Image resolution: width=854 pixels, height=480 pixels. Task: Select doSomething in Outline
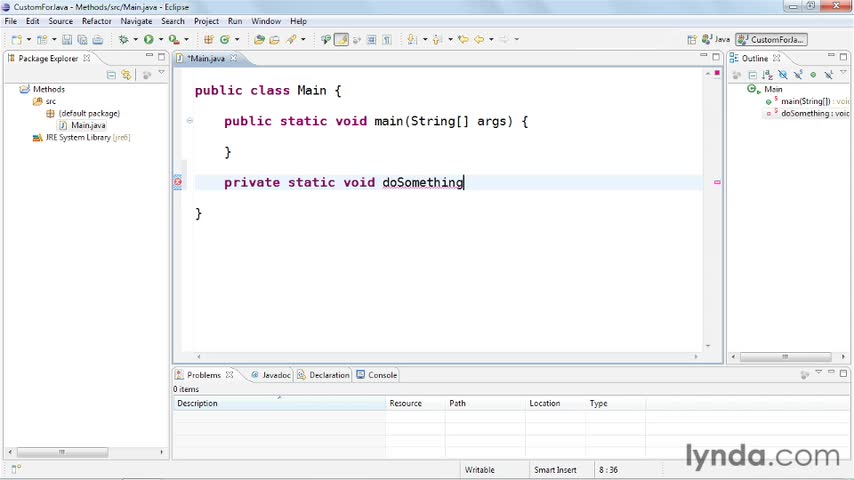coord(808,113)
